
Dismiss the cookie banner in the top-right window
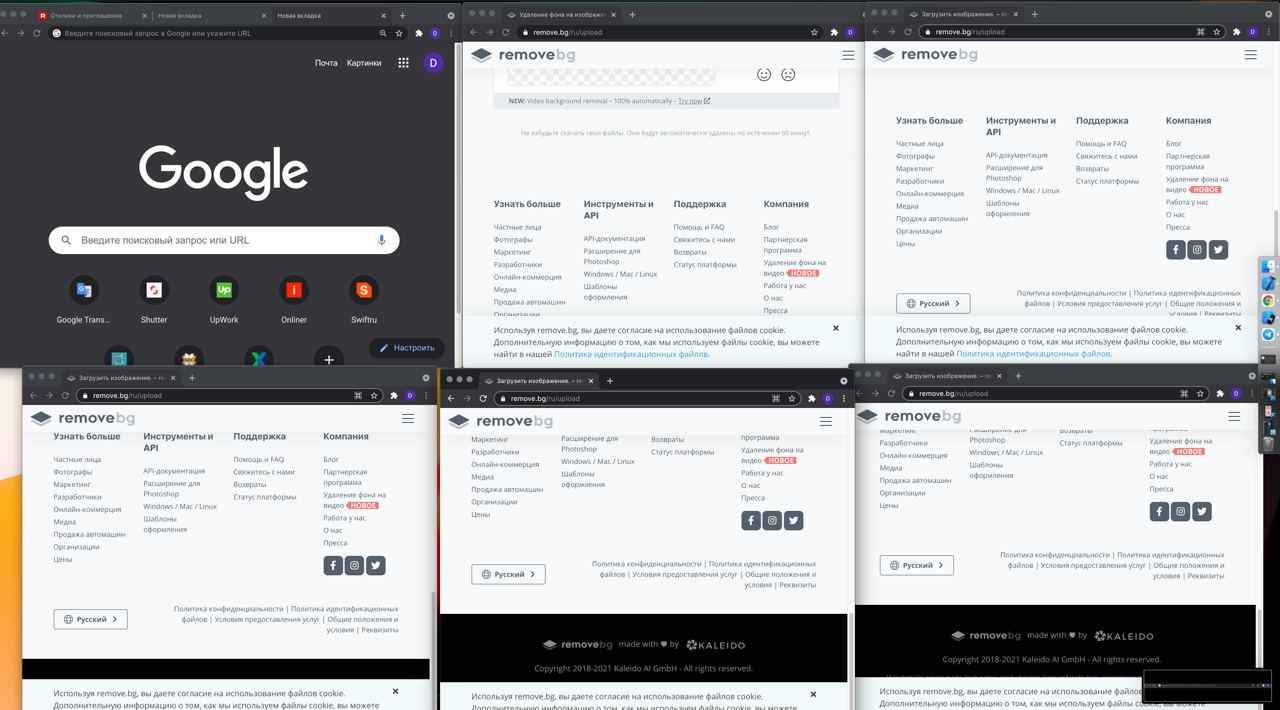(x=1238, y=328)
